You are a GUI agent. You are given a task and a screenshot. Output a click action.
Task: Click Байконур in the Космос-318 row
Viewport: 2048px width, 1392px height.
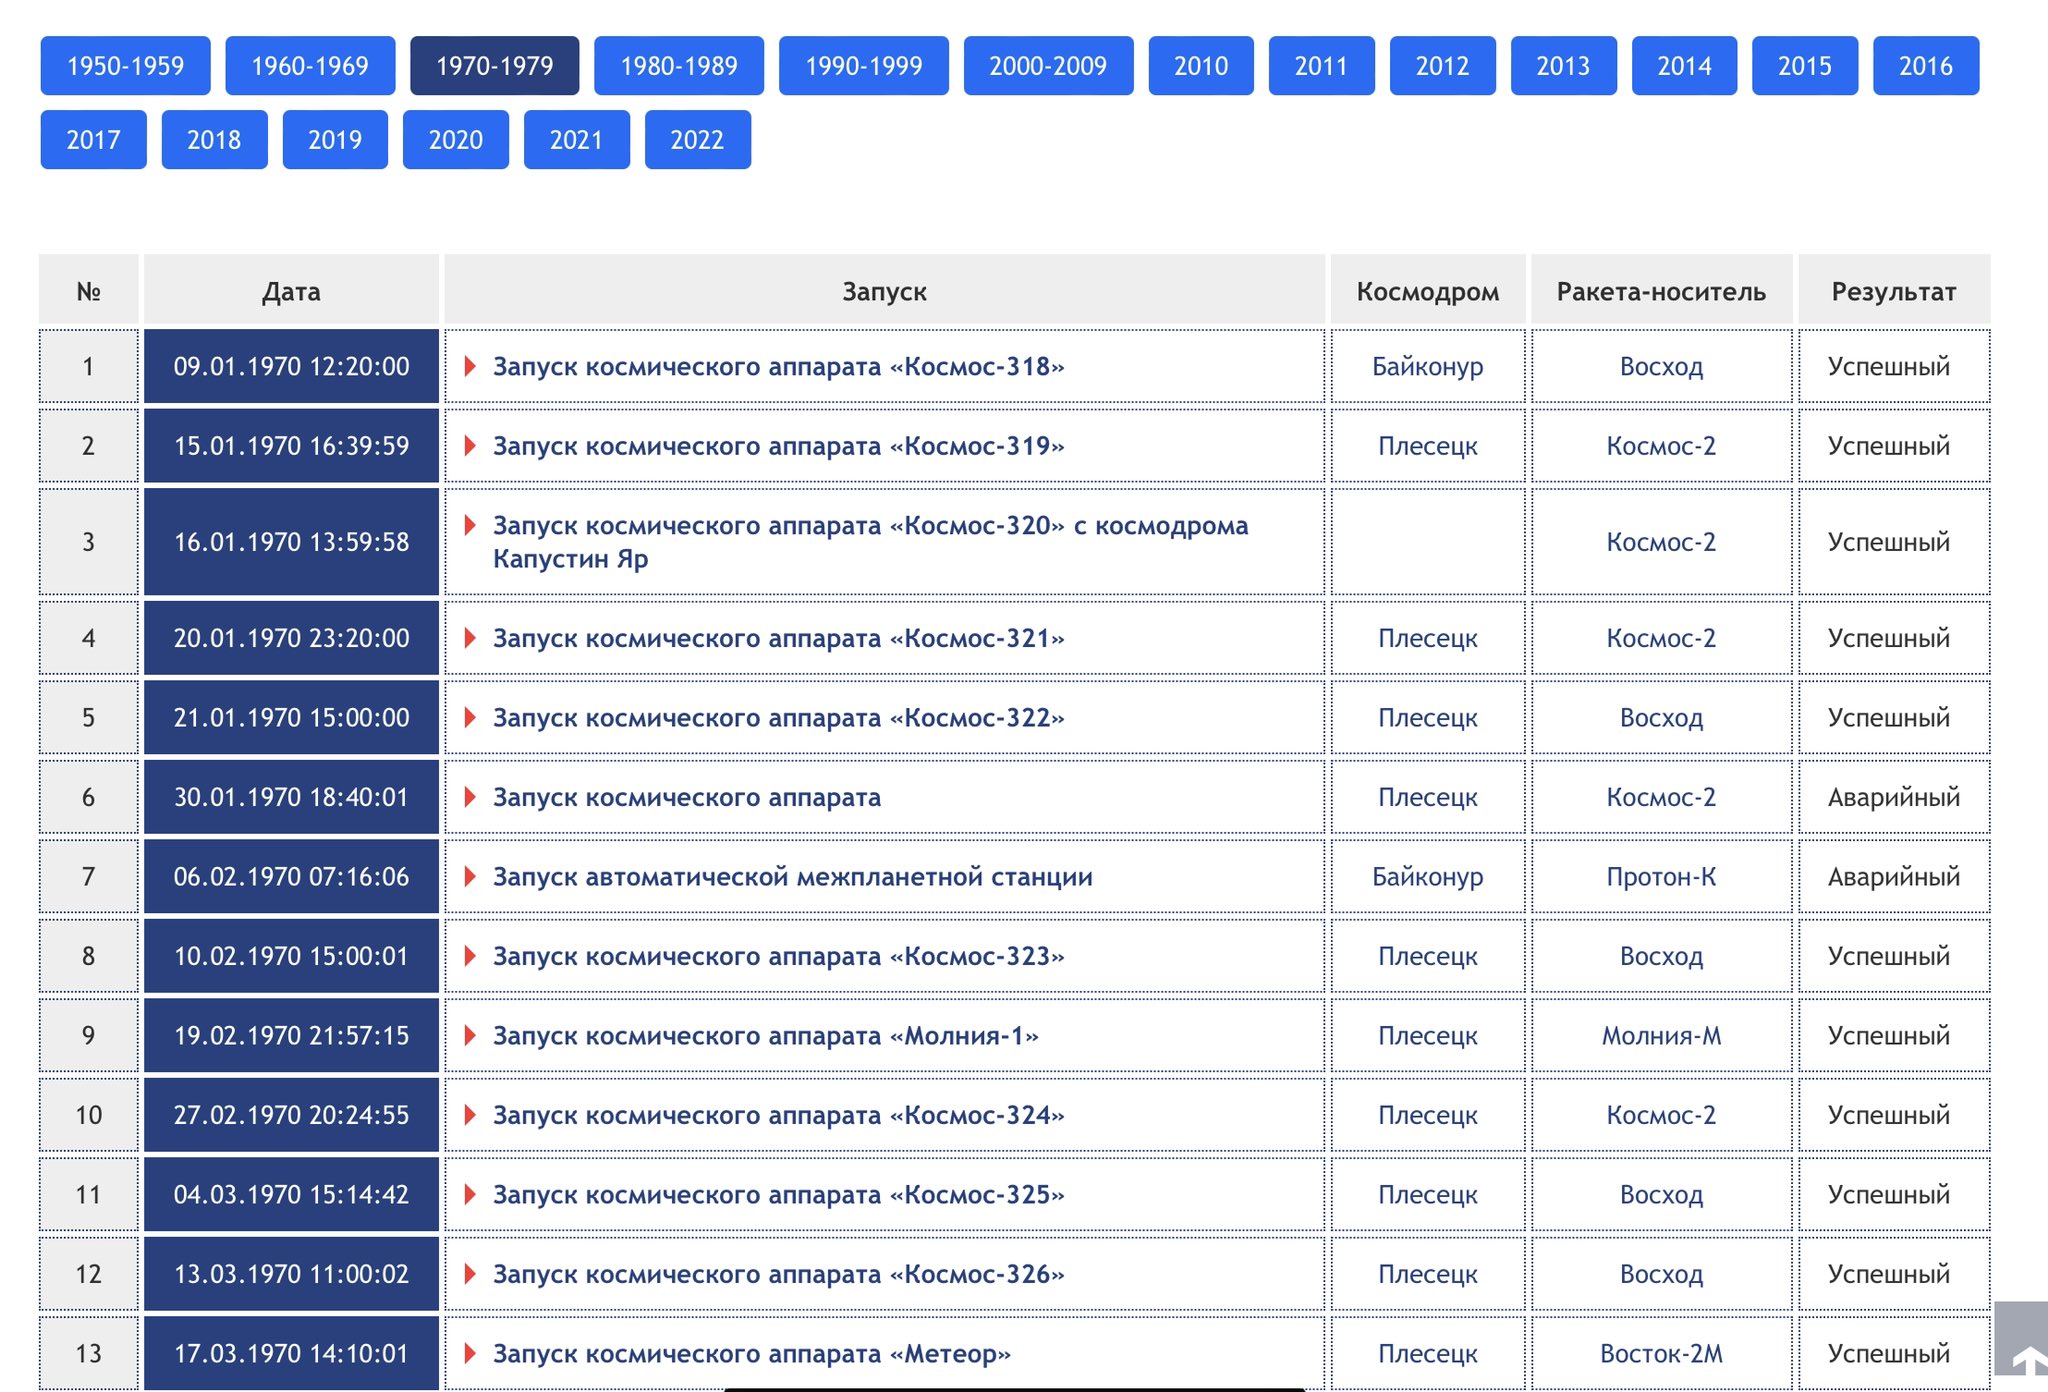(x=1427, y=367)
